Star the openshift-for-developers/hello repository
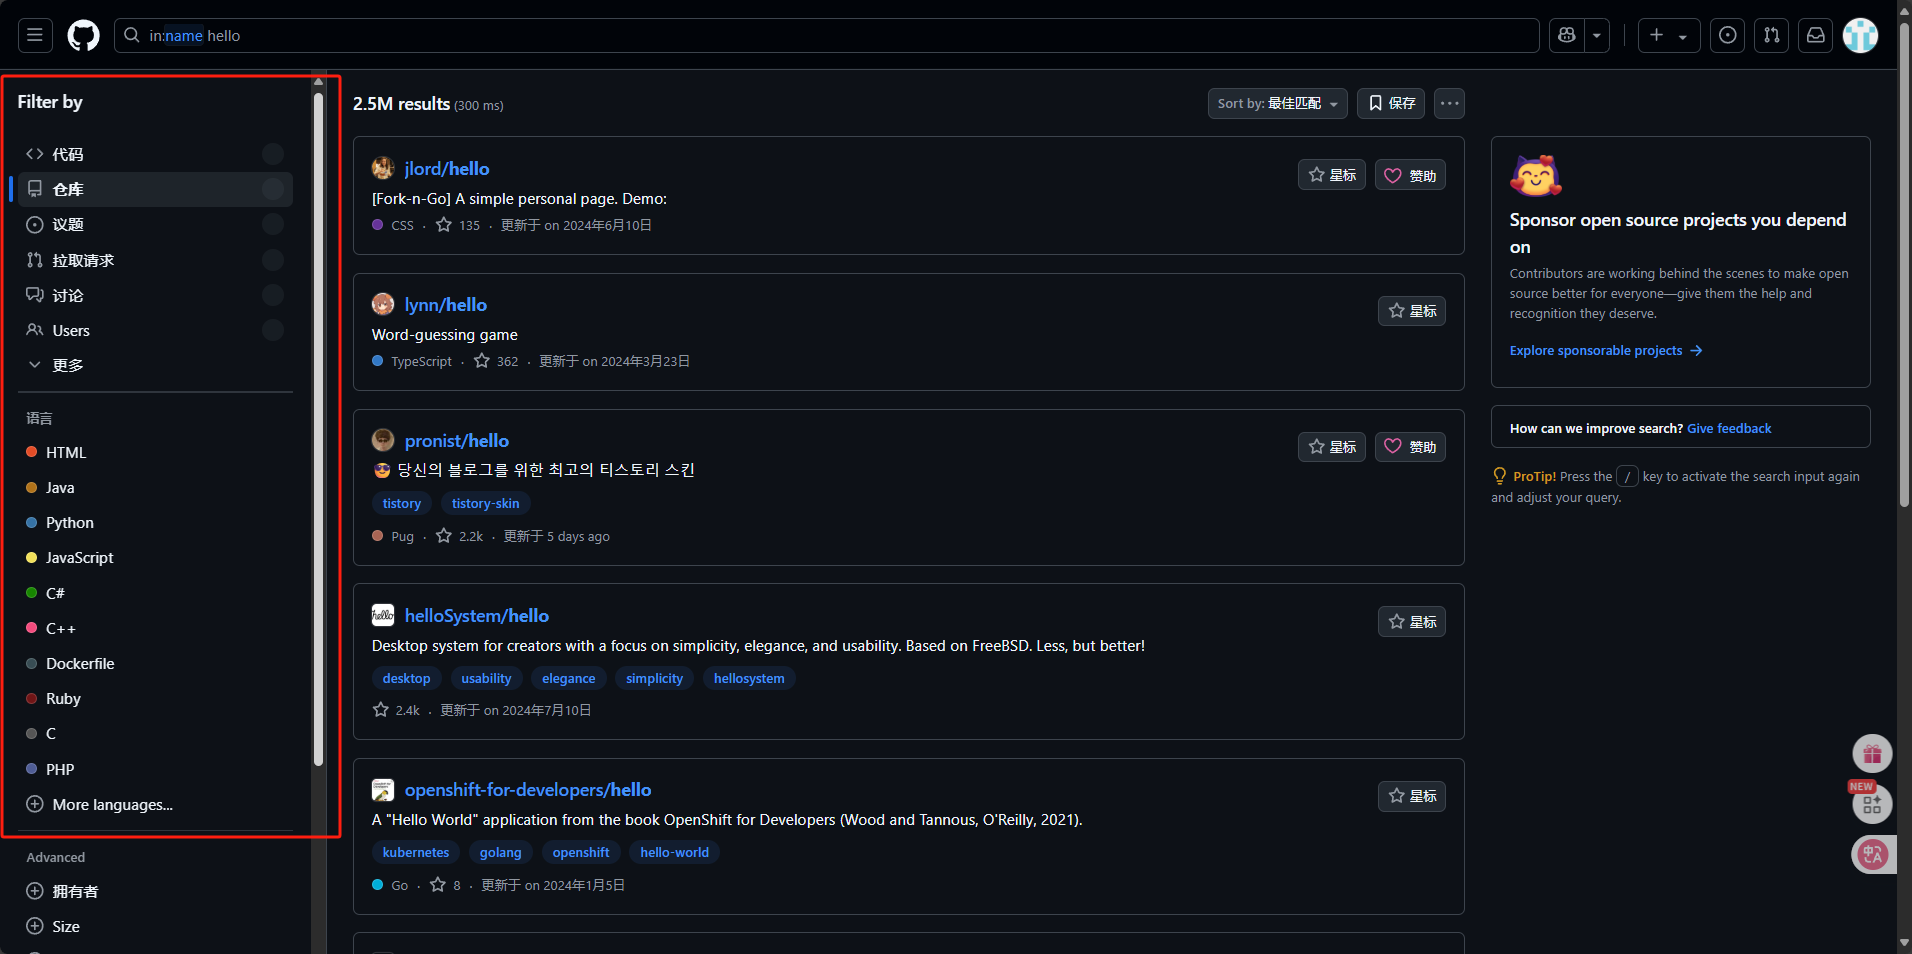This screenshot has height=954, width=1912. coord(1412,796)
